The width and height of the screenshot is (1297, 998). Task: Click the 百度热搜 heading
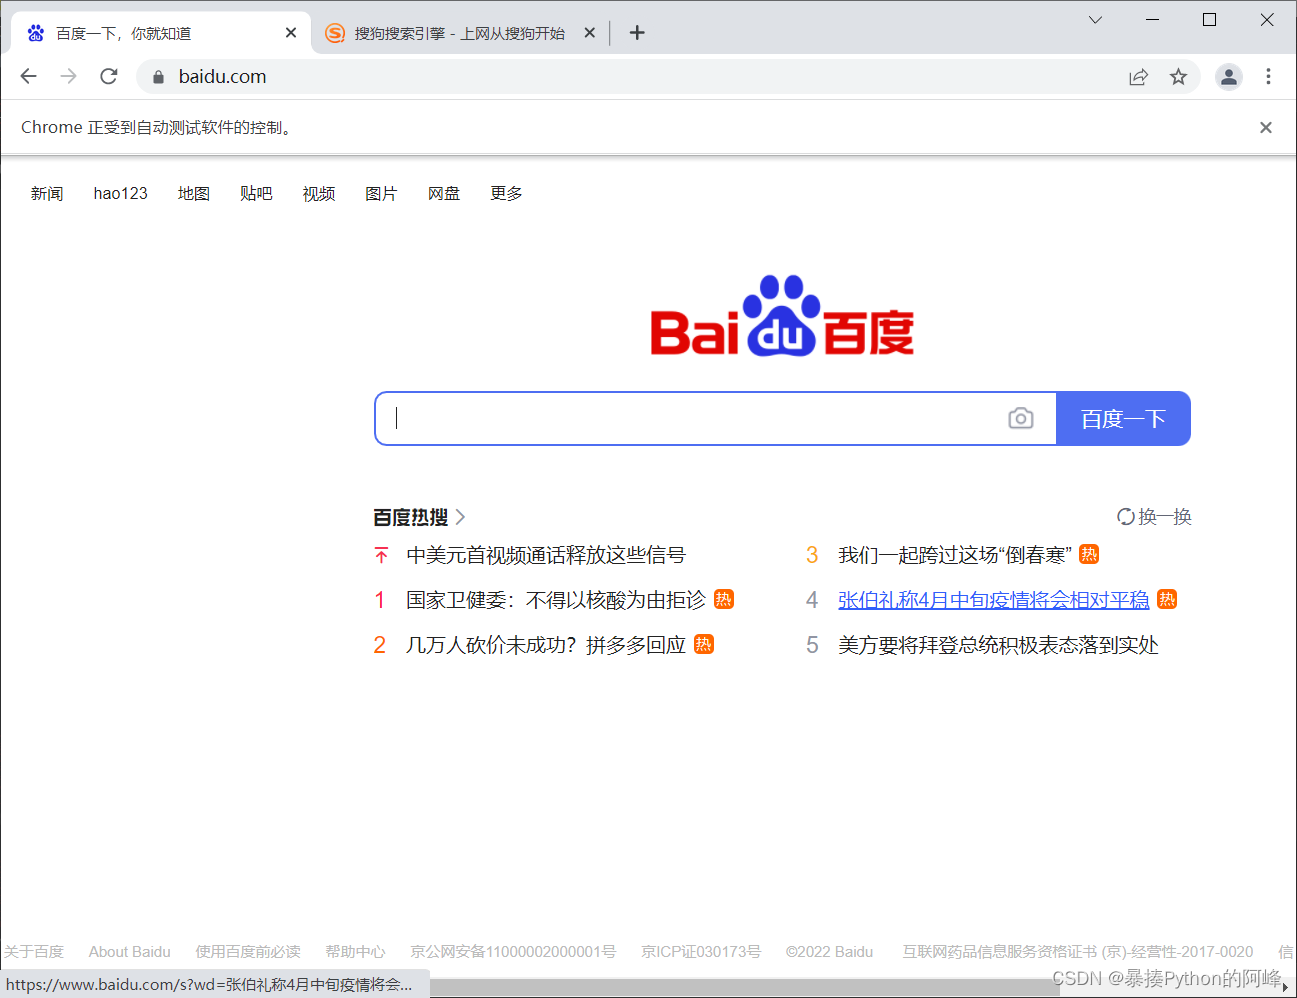click(x=411, y=517)
